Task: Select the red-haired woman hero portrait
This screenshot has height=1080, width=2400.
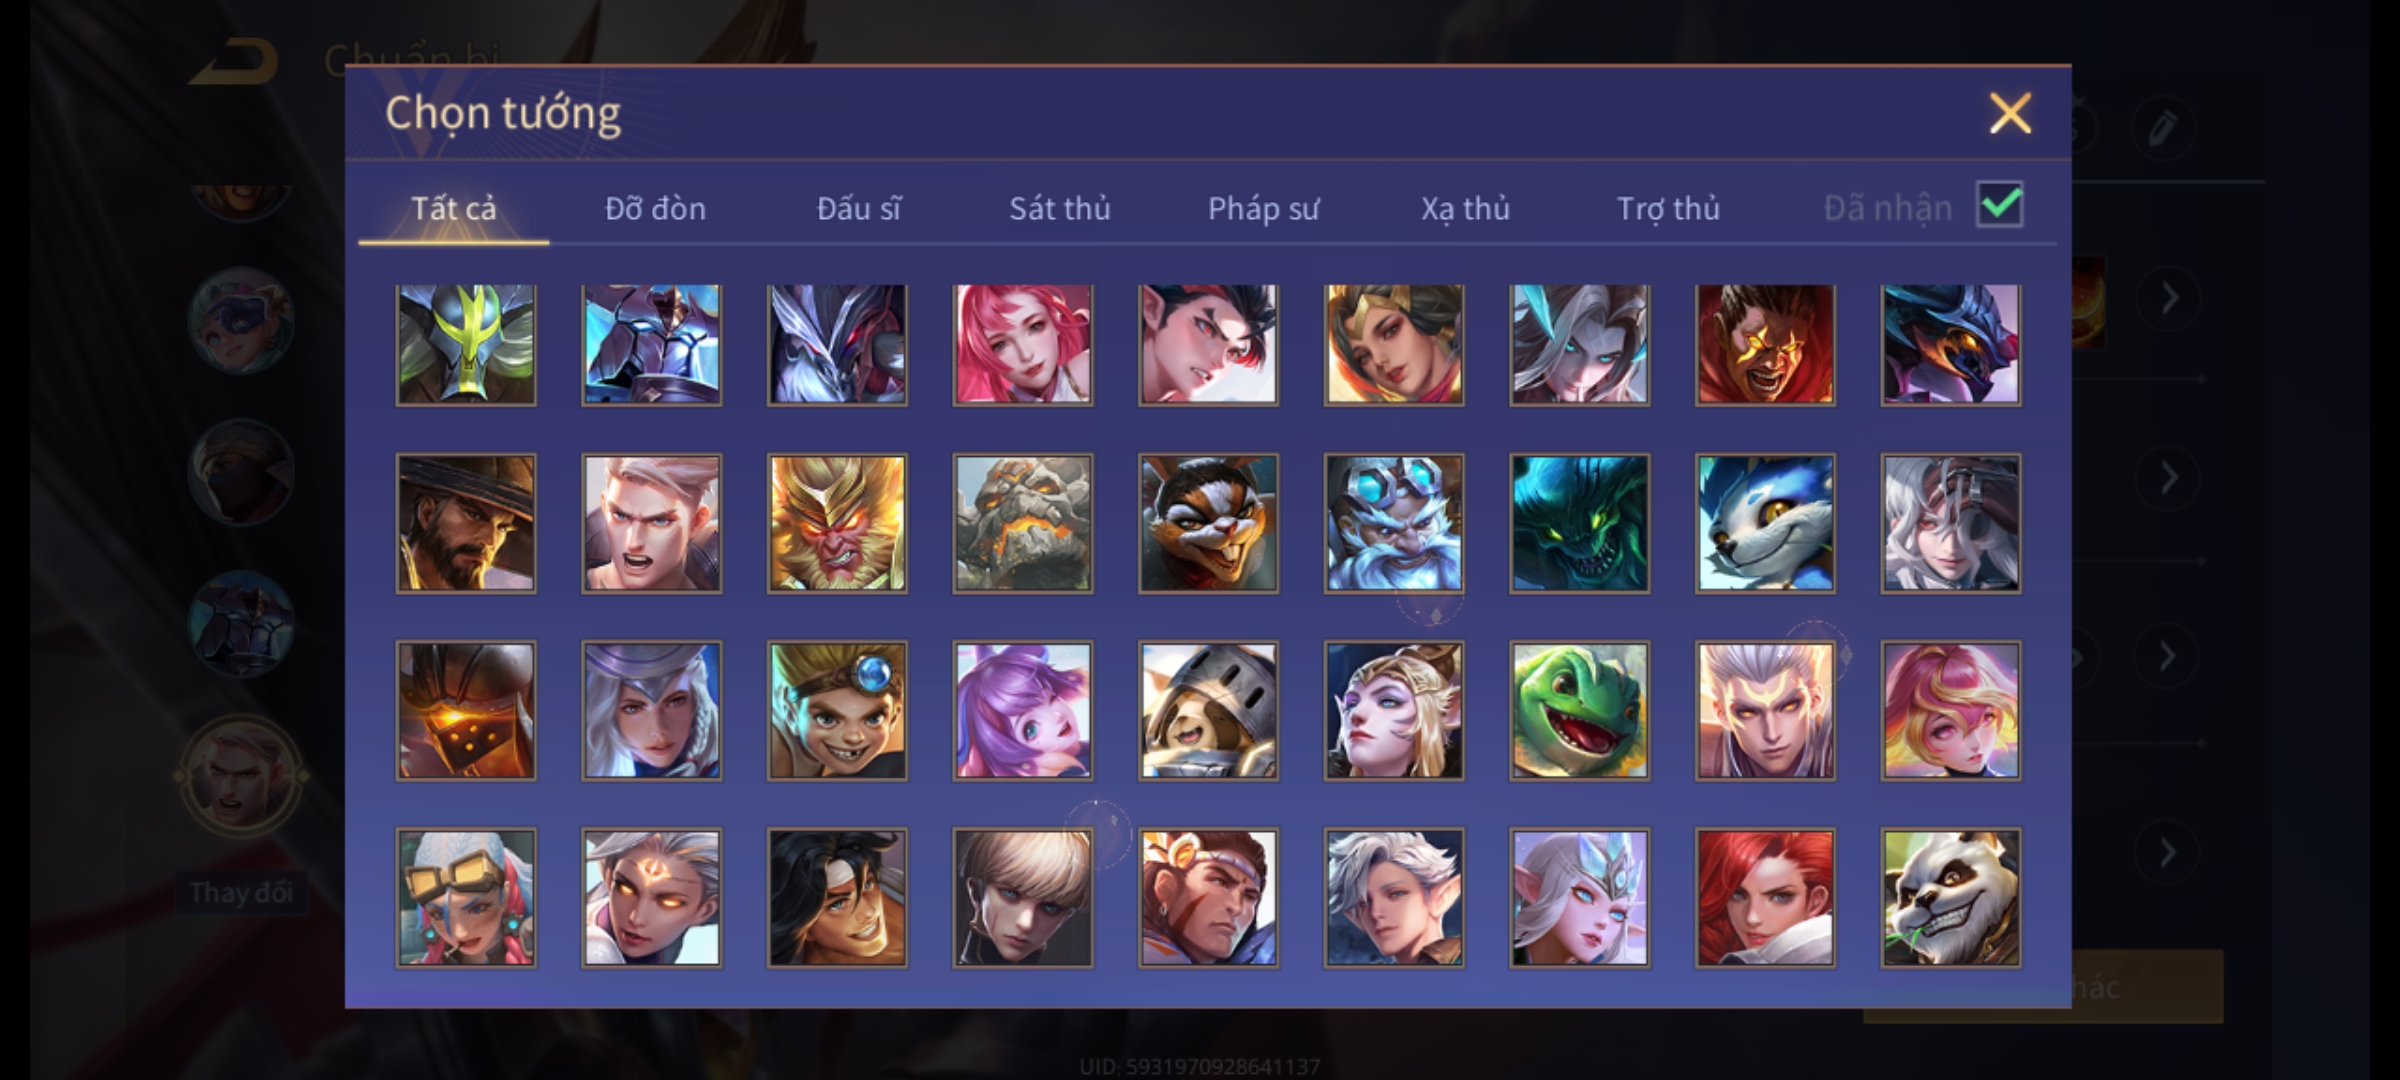Action: (x=1765, y=898)
